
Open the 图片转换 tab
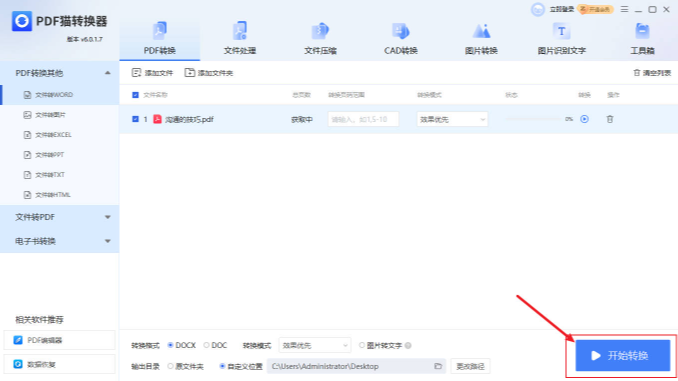pos(481,39)
